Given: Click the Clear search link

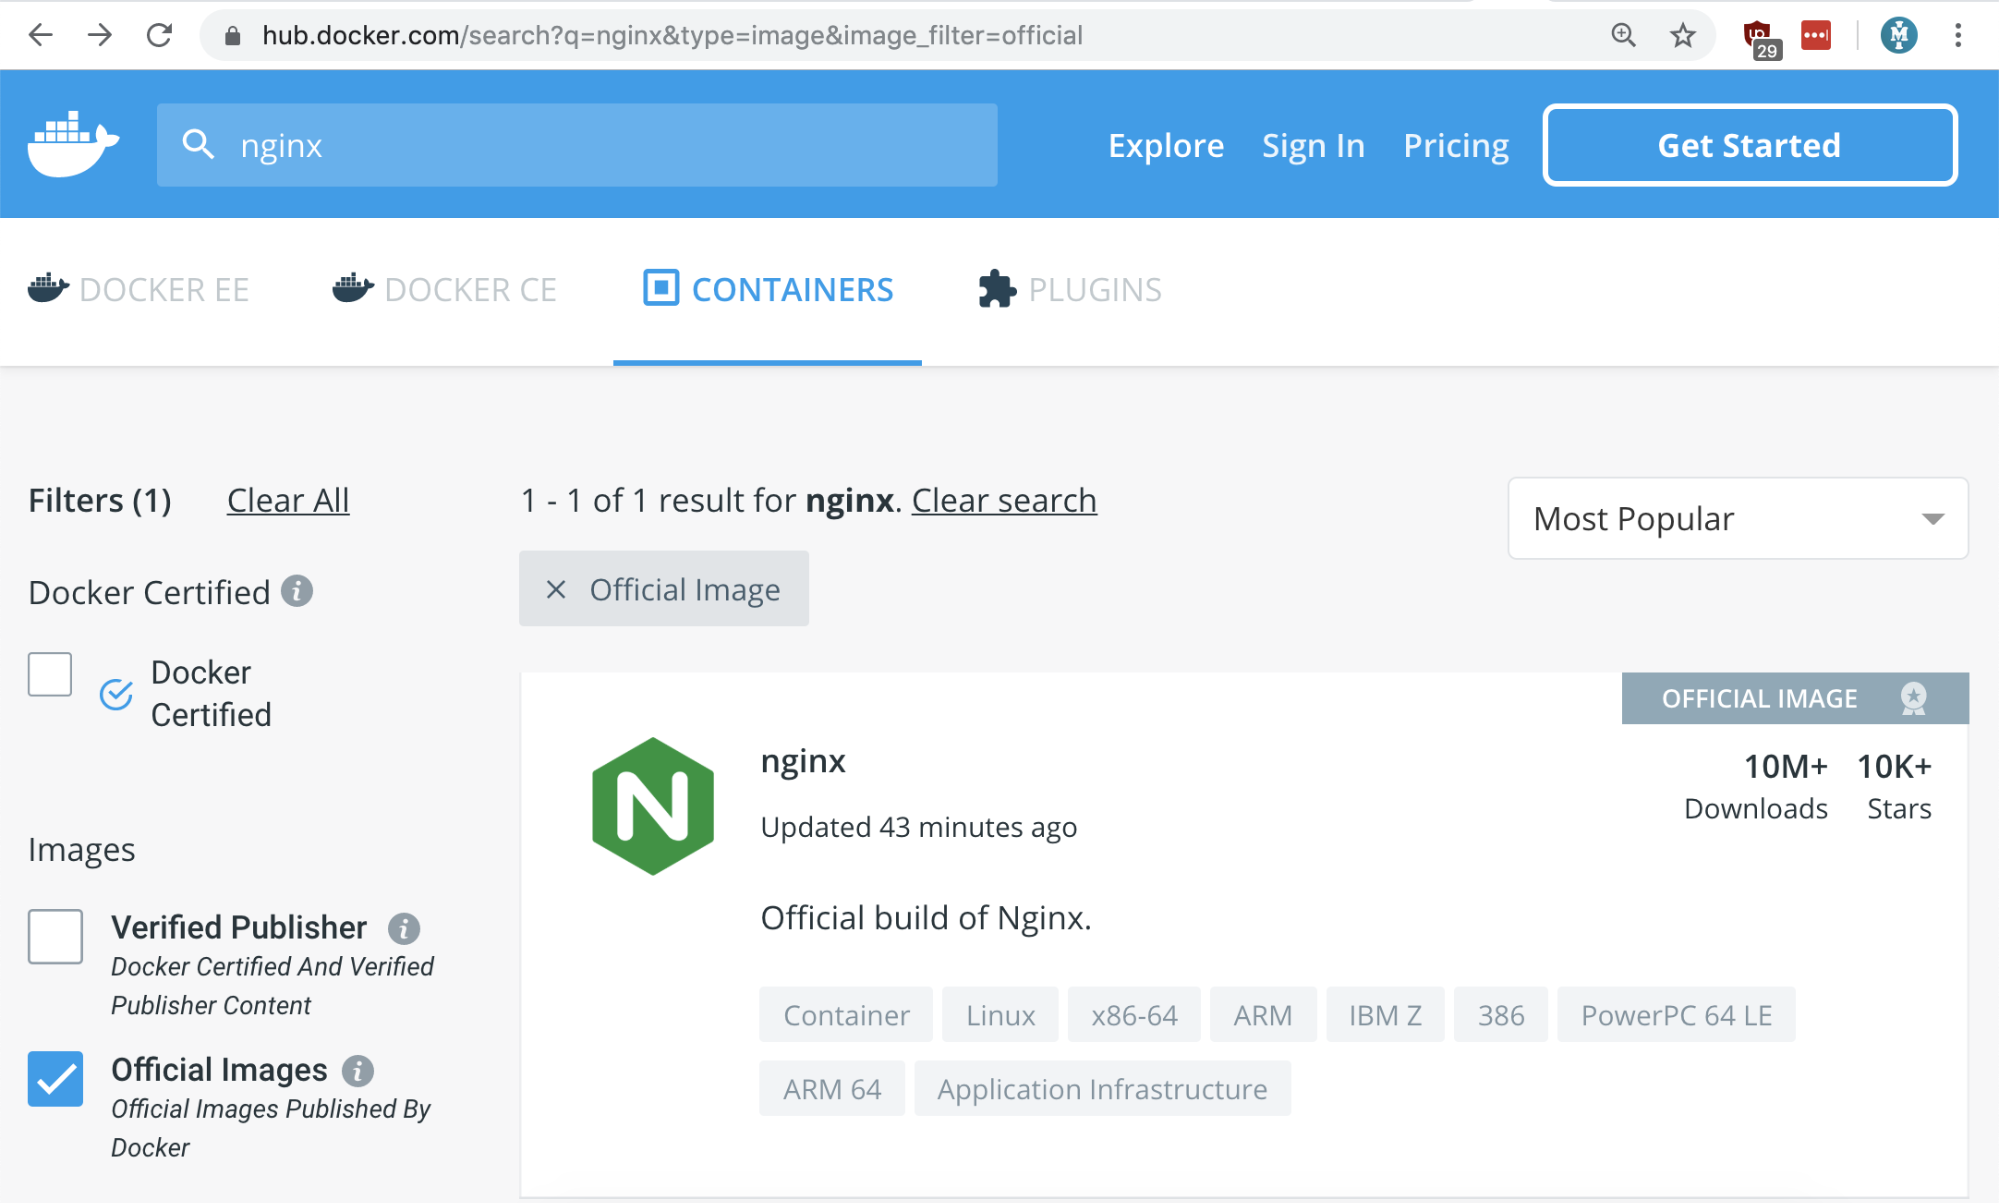Looking at the screenshot, I should click(1004, 500).
